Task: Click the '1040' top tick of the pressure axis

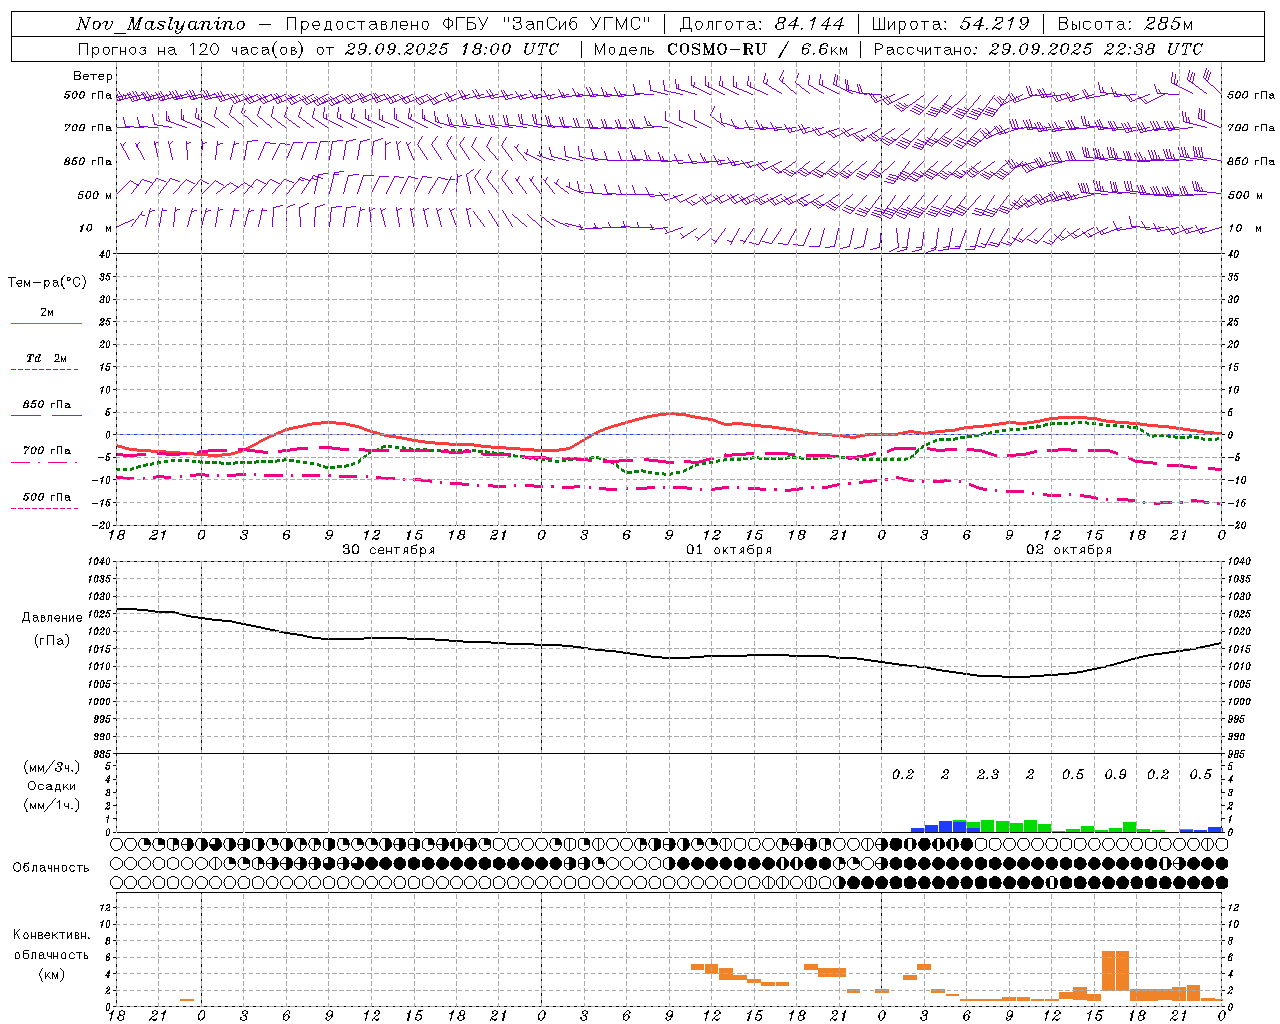Action: [x=100, y=562]
